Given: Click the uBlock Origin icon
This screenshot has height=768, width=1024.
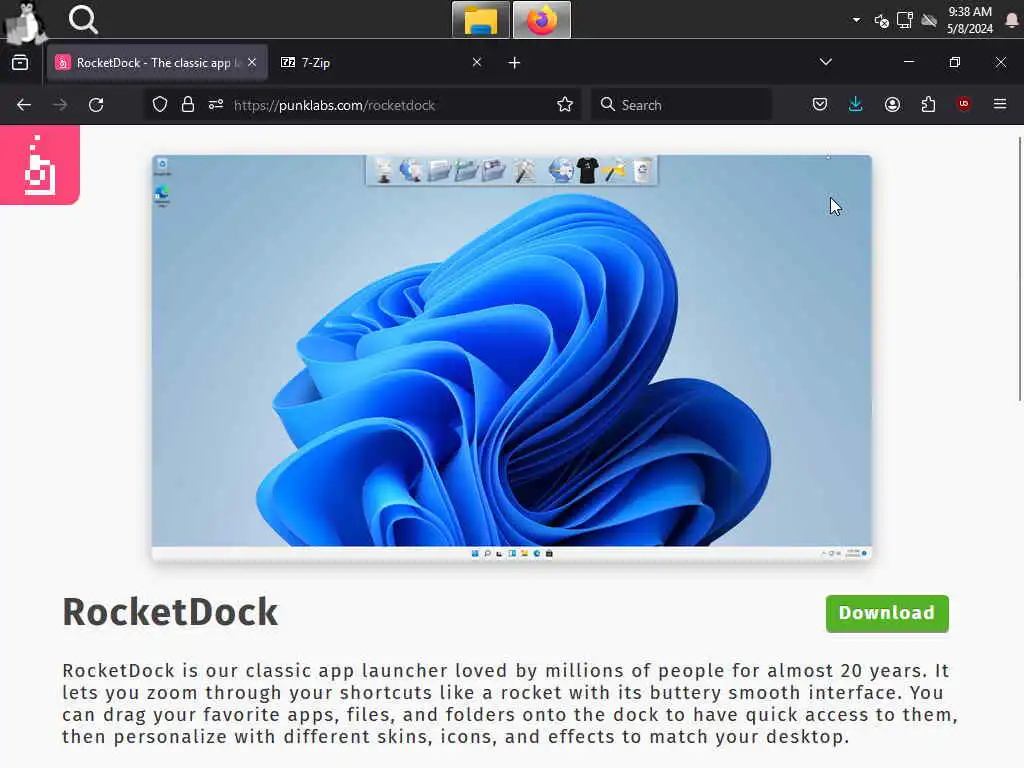Looking at the screenshot, I should pos(964,104).
